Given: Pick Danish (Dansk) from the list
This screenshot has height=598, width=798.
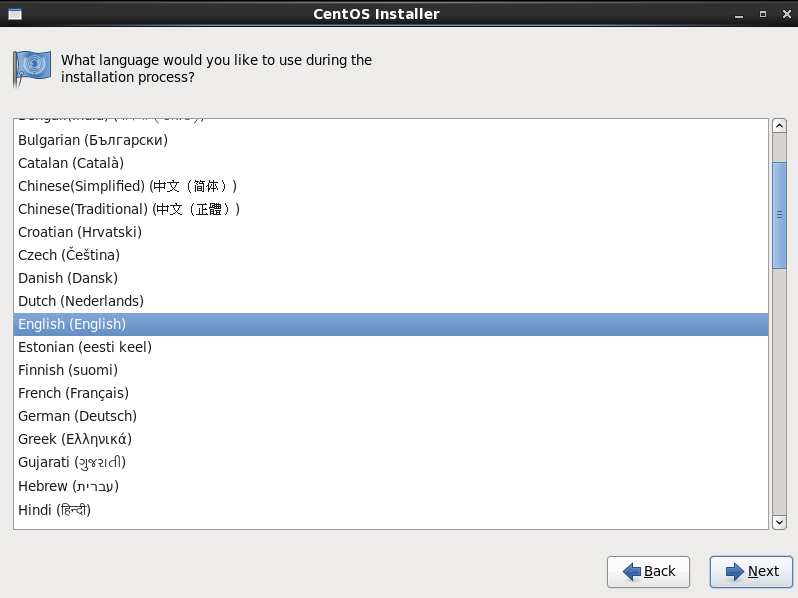Looking at the screenshot, I should (391, 278).
